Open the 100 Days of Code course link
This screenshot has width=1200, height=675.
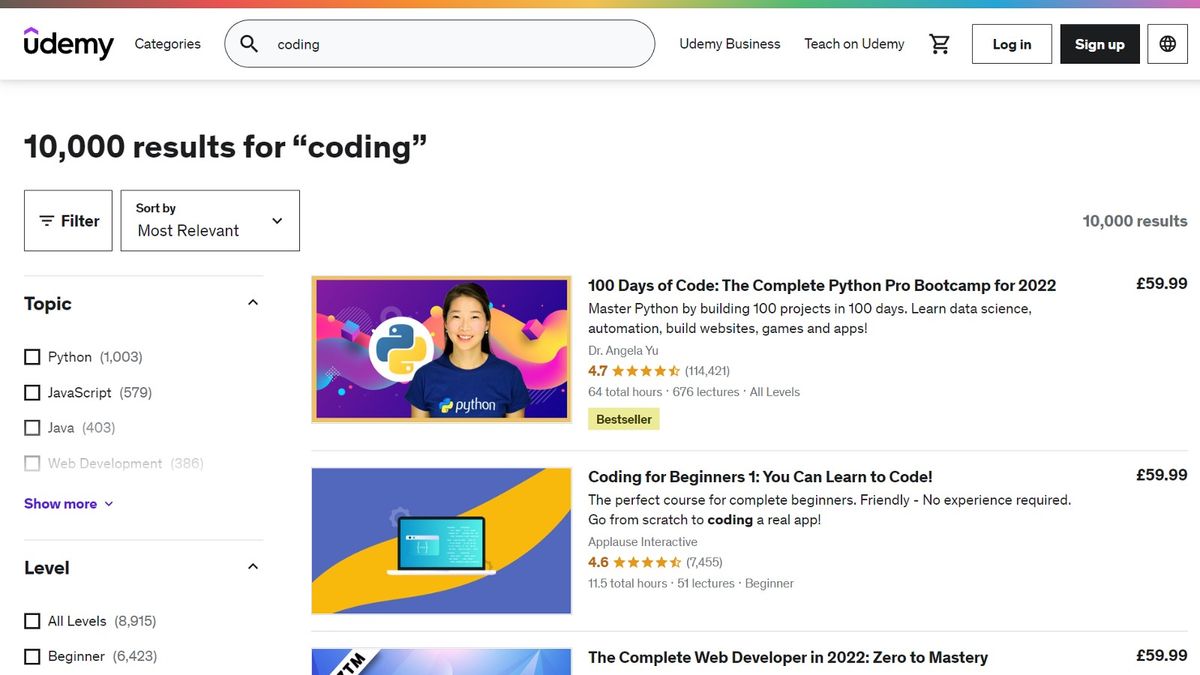click(x=821, y=285)
